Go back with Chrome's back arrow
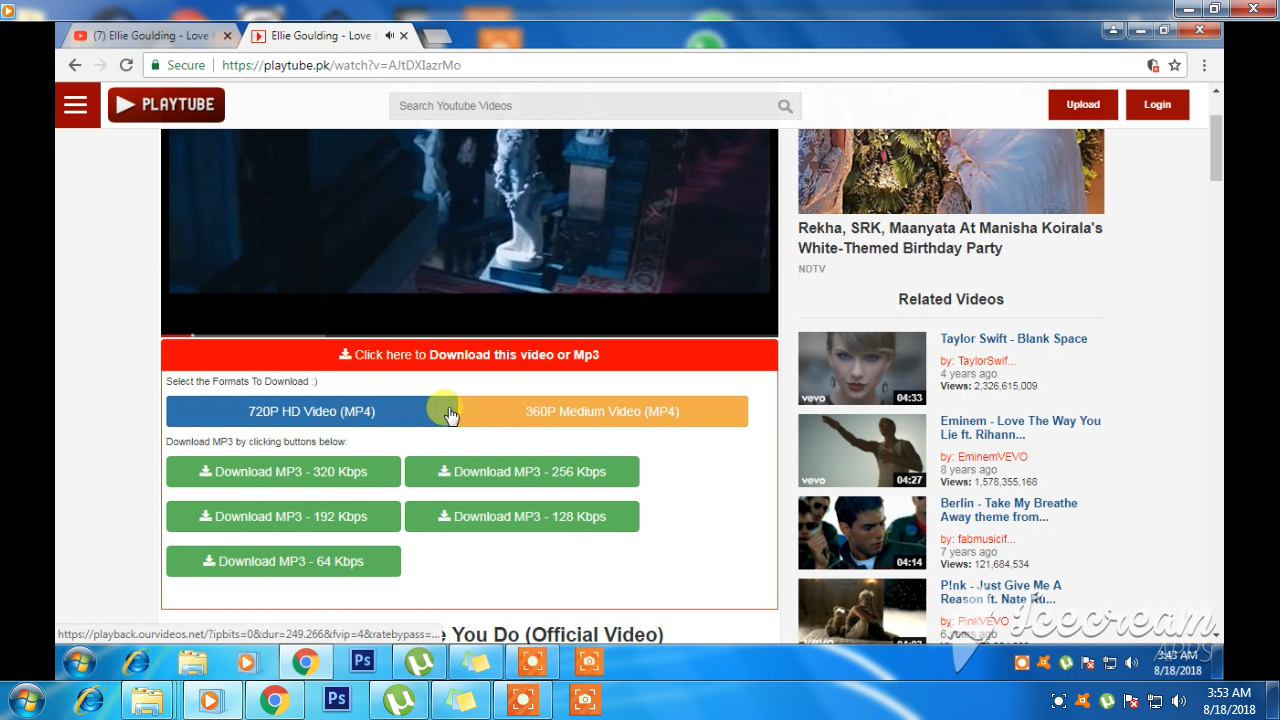Image resolution: width=1280 pixels, height=720 pixels. tap(75, 65)
